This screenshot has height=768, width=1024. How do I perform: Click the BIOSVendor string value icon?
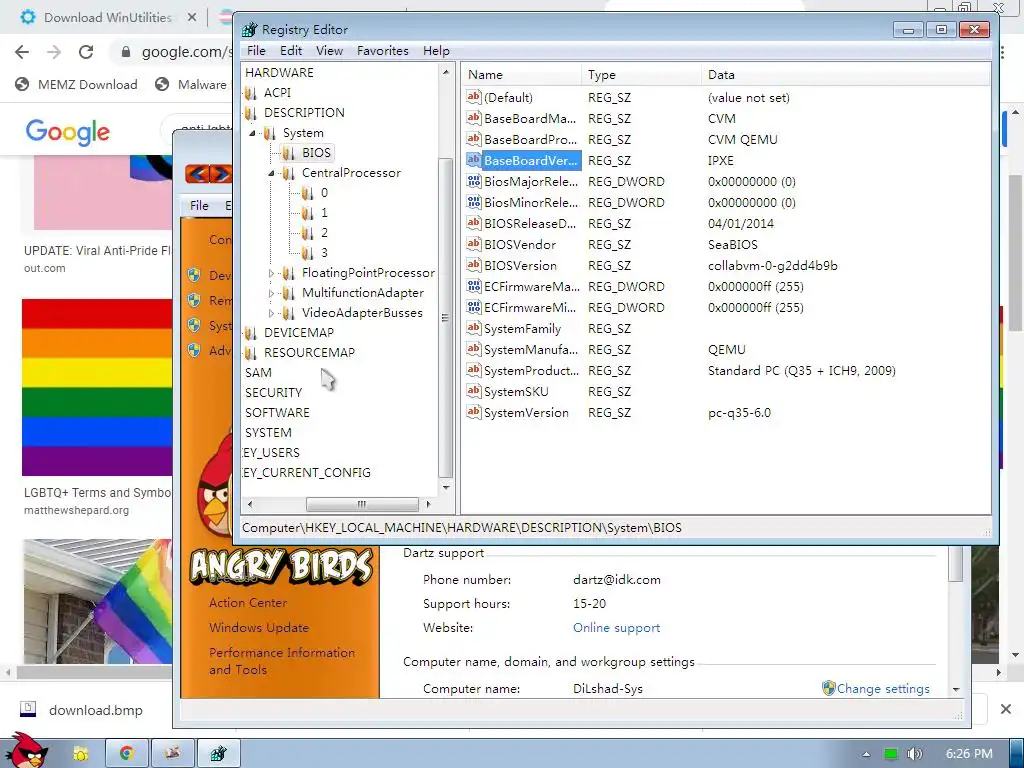tap(473, 244)
